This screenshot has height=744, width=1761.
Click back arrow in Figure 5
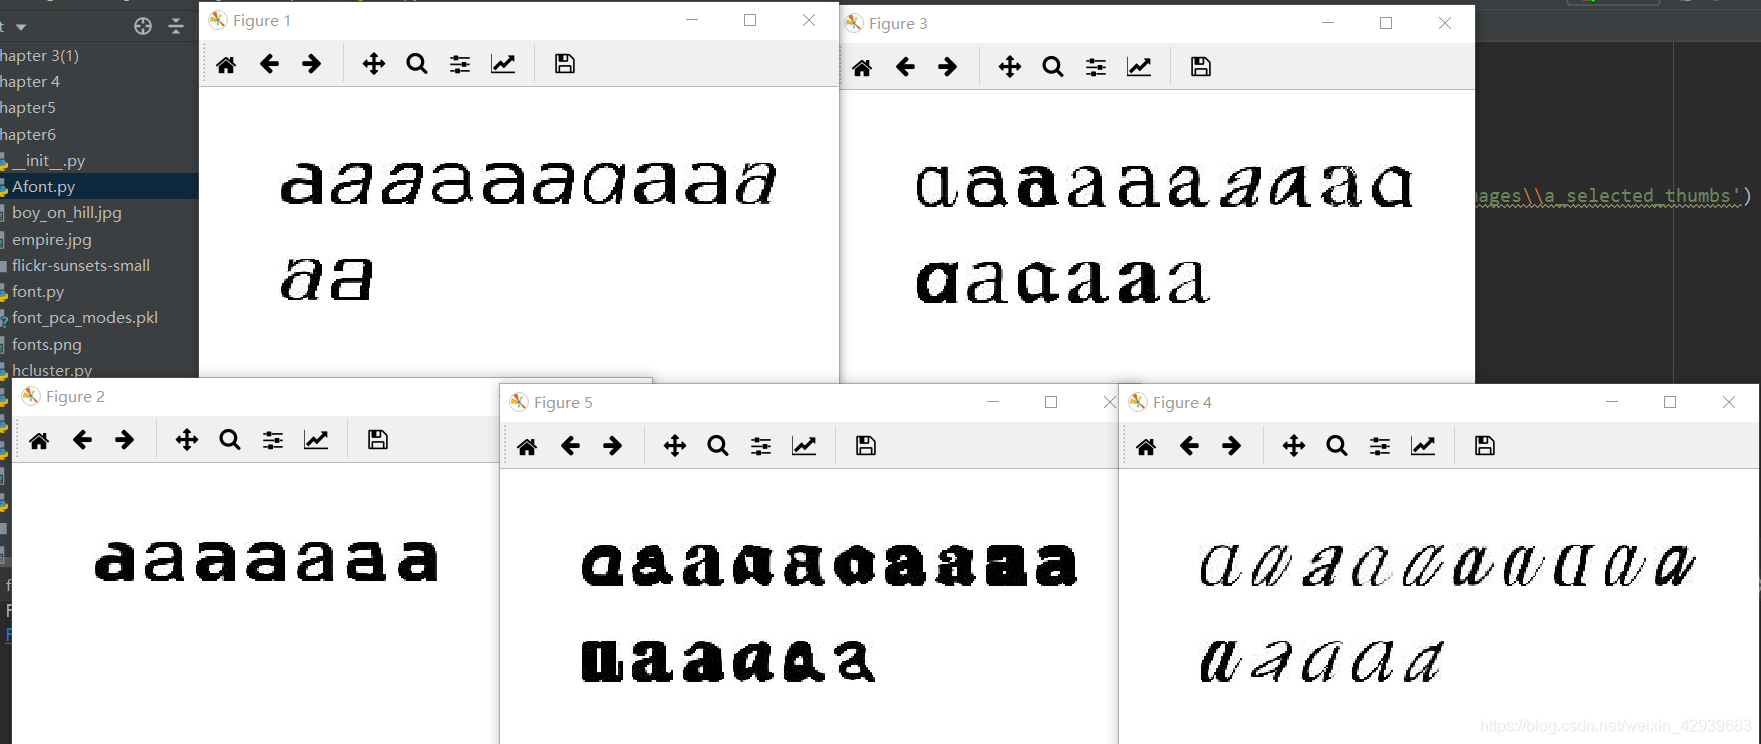coord(570,446)
